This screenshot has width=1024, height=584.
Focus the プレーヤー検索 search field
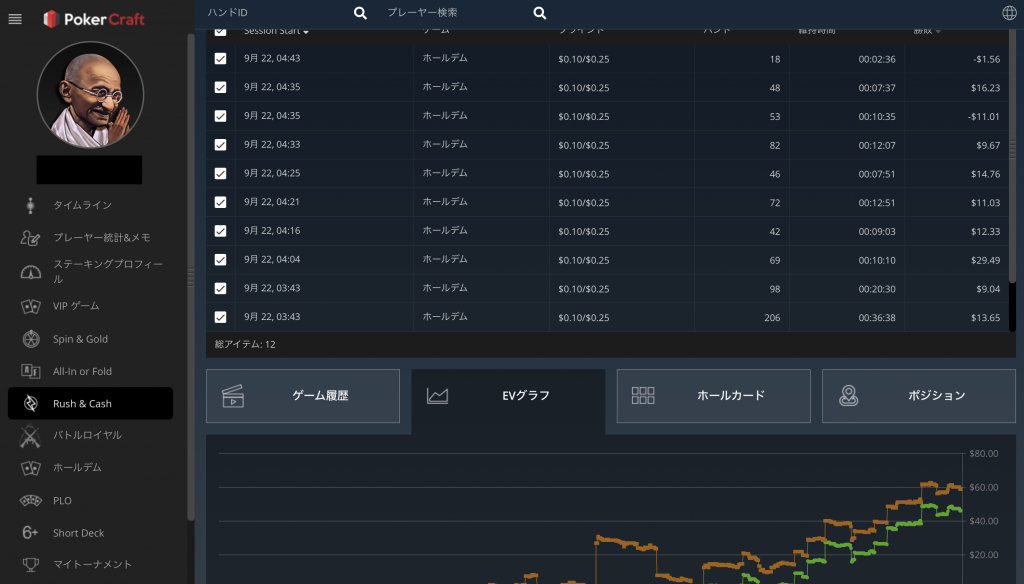[x=458, y=13]
